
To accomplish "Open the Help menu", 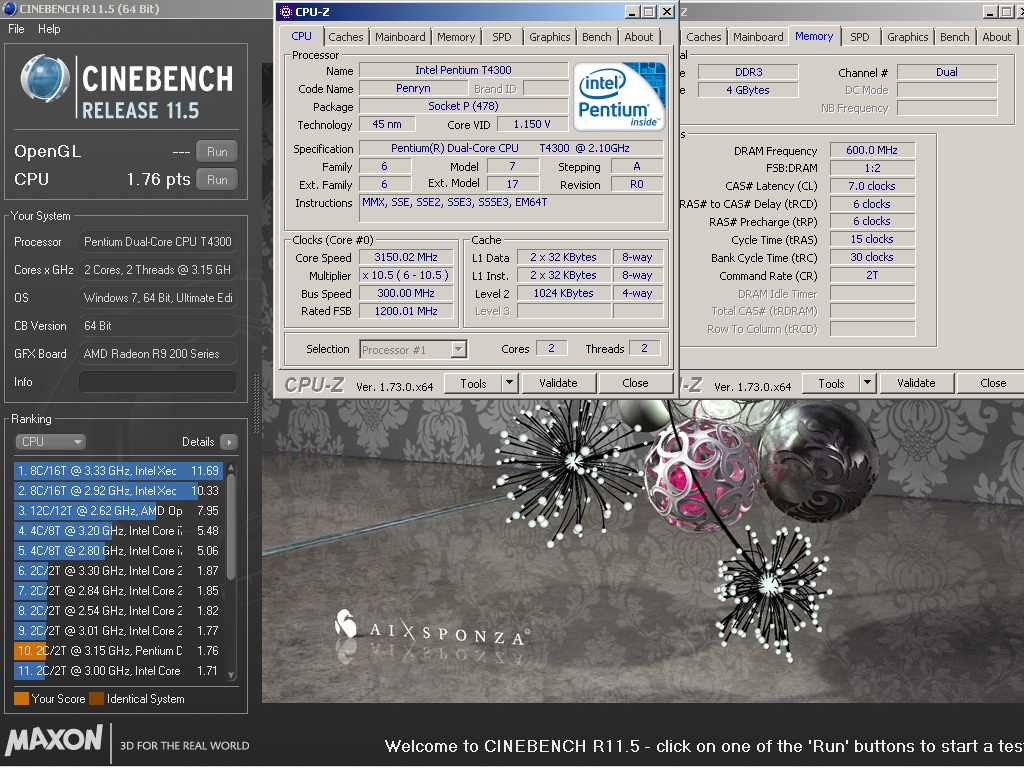I will coord(49,29).
